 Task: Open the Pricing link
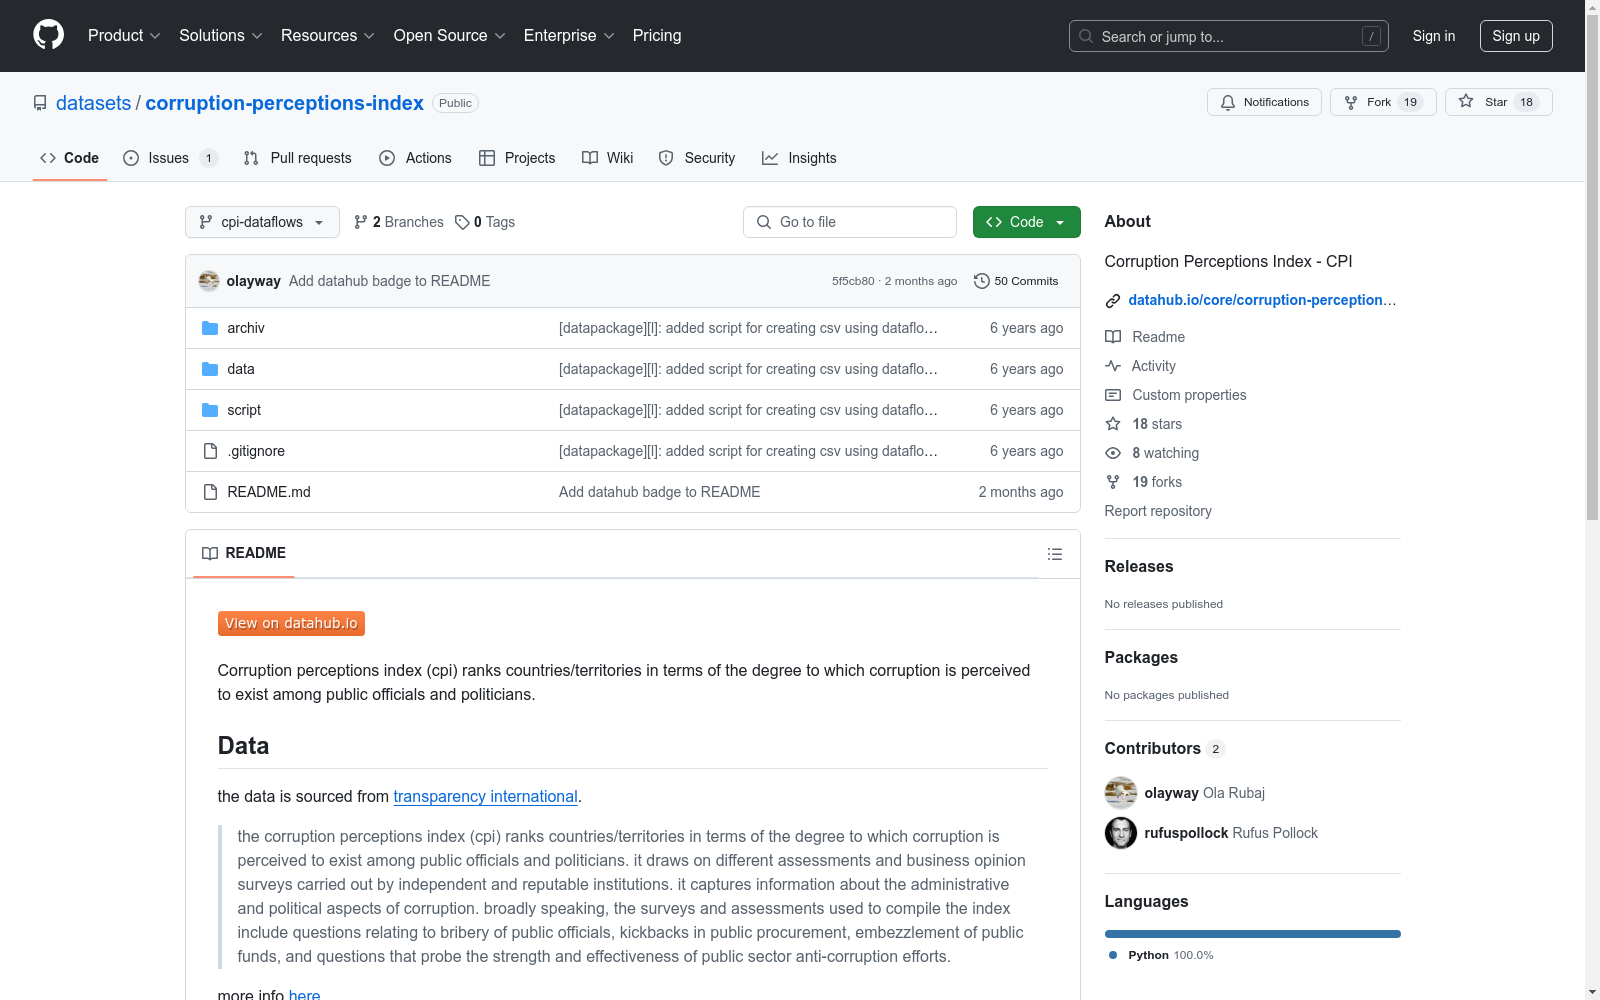point(657,35)
